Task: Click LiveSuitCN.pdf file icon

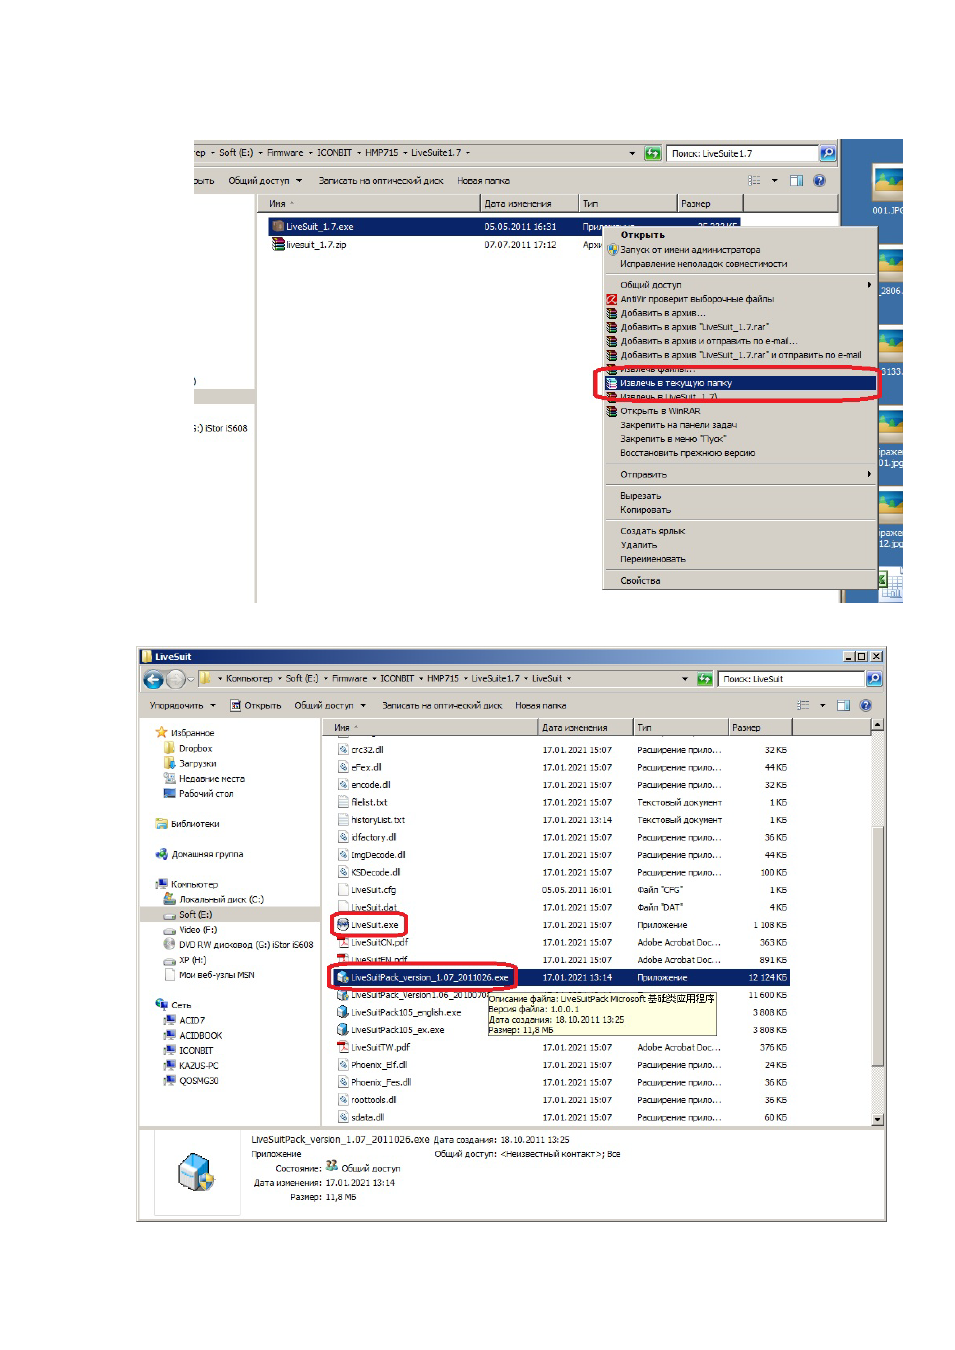Action: pyautogui.click(x=343, y=943)
